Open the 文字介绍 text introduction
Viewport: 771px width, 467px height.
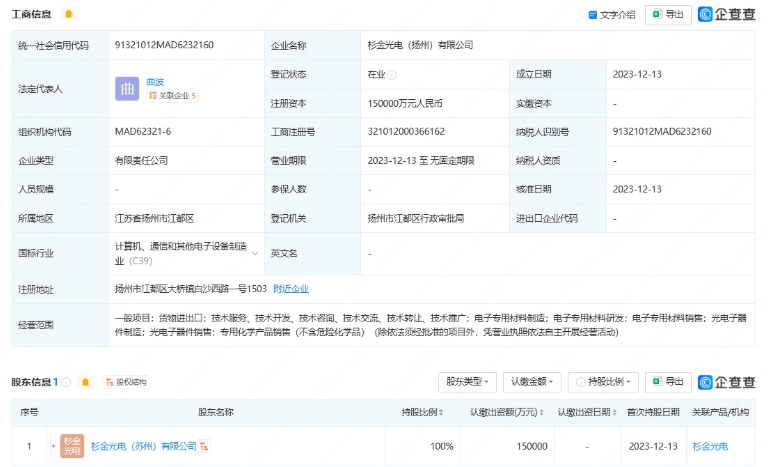[x=612, y=15]
